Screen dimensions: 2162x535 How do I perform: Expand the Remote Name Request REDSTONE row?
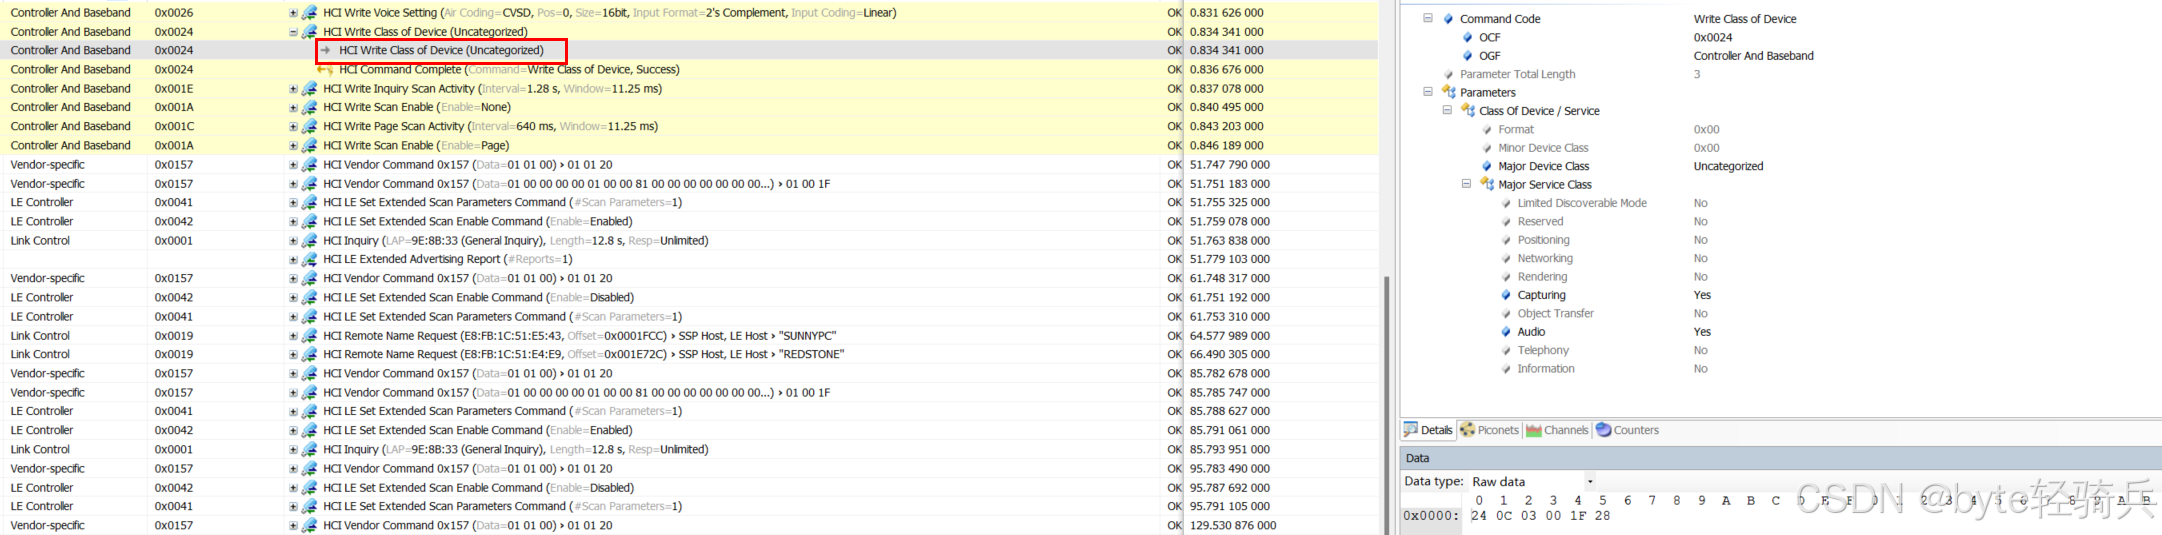tap(293, 355)
